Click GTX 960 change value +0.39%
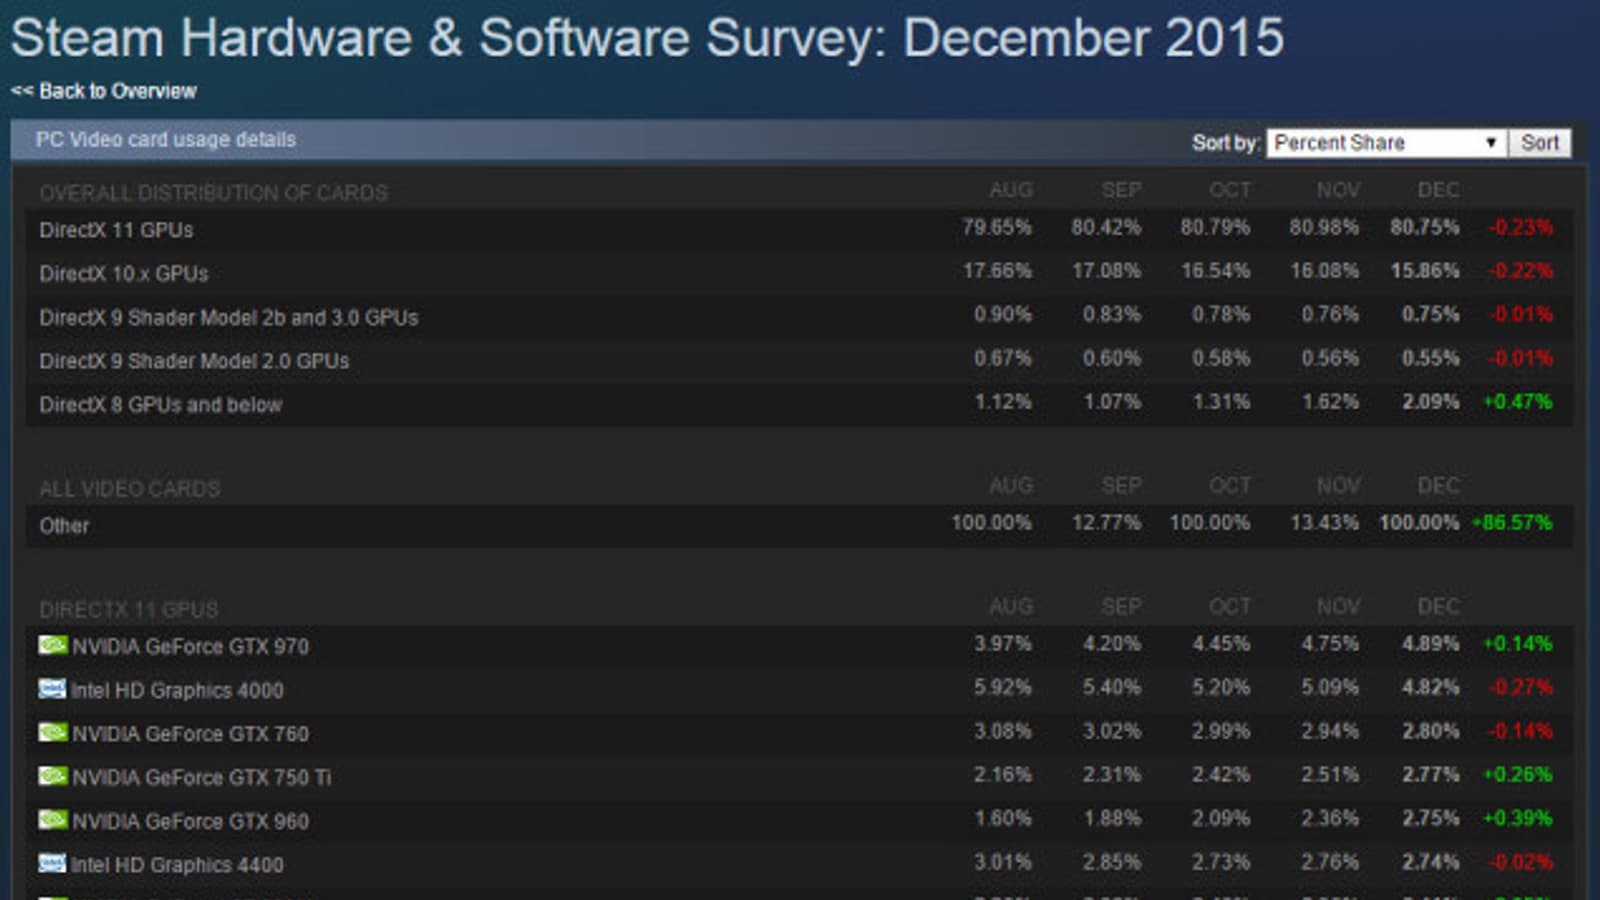 point(1517,819)
